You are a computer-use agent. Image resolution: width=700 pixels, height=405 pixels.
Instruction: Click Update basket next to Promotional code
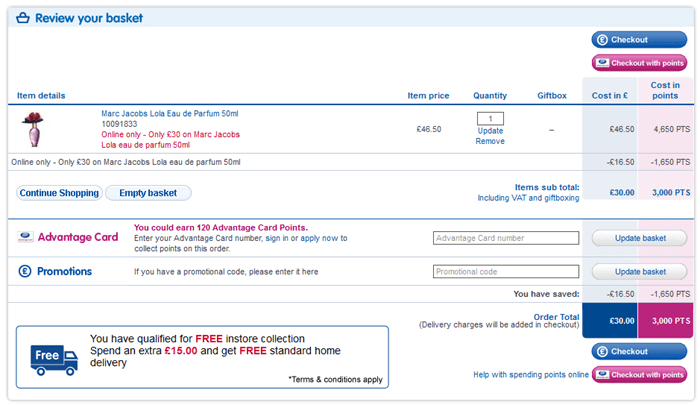tap(640, 271)
